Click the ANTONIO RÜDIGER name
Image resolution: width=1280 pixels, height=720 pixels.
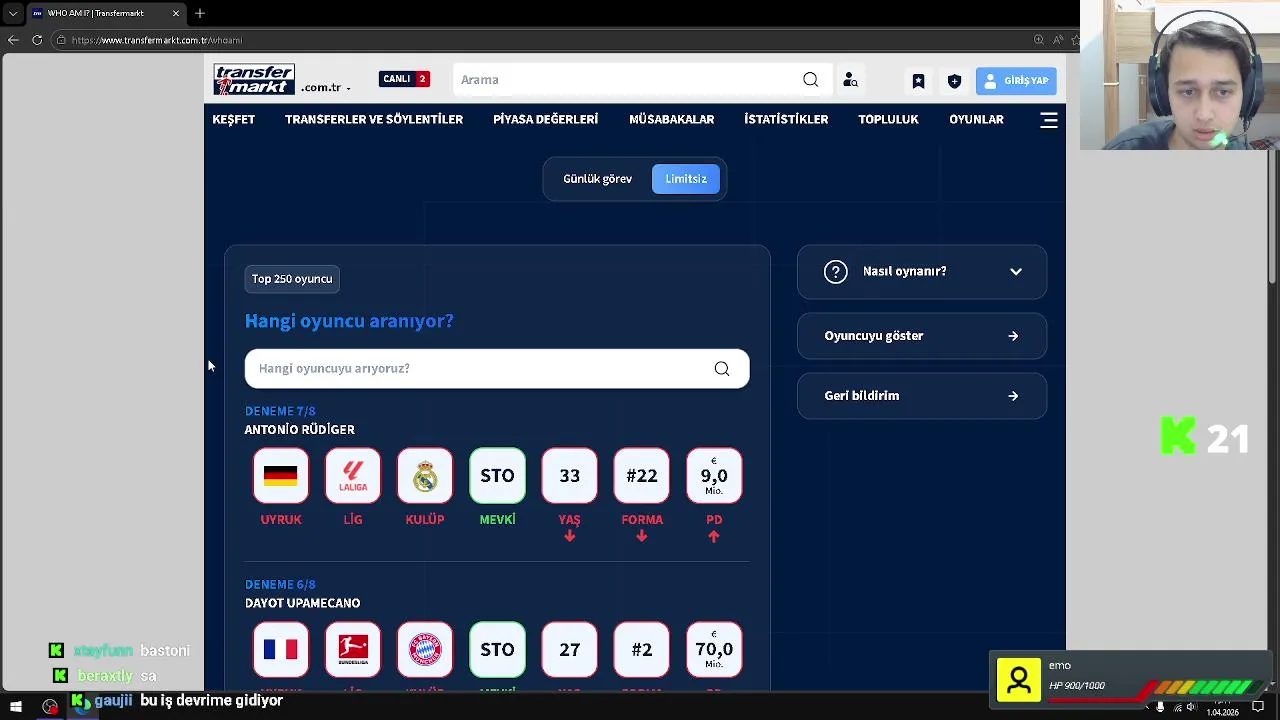pyautogui.click(x=300, y=430)
